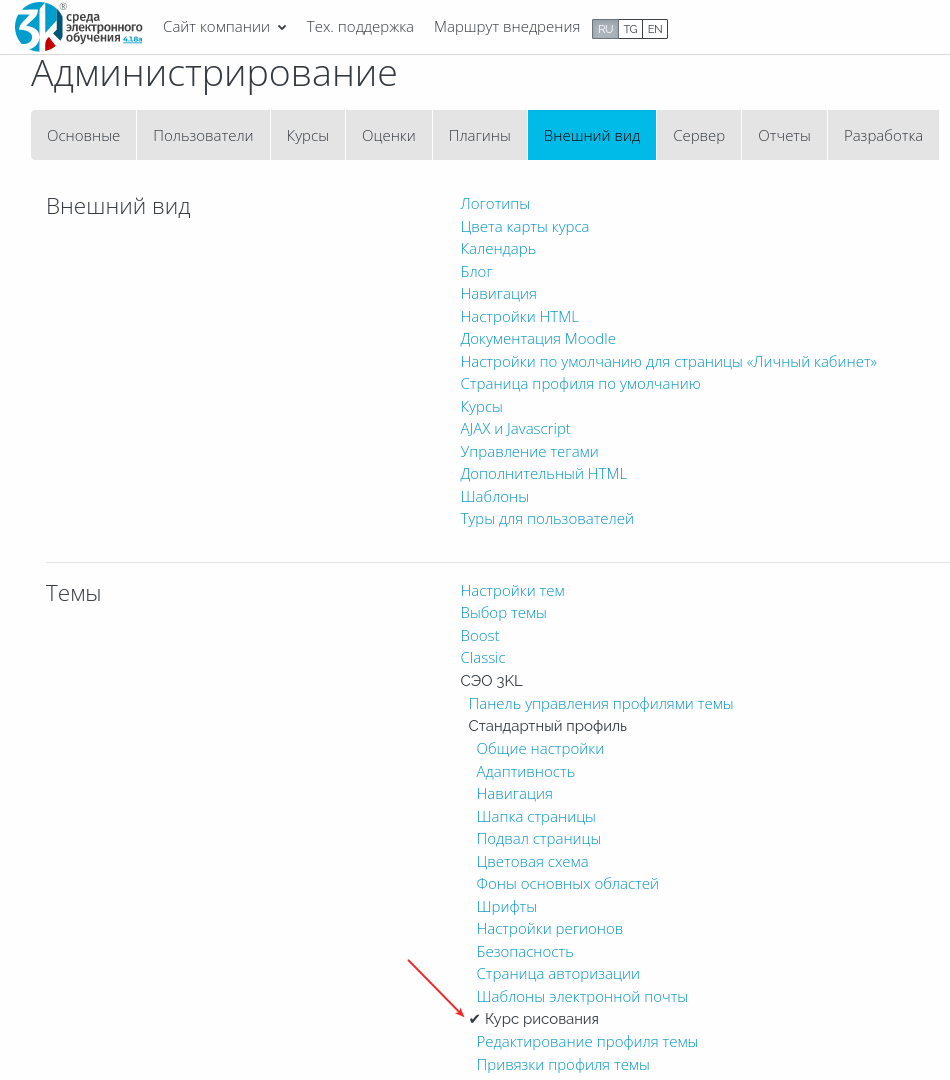Image resolution: width=950 pixels, height=1080 pixels.
Task: Open Туры для пользователей link
Action: coord(546,519)
